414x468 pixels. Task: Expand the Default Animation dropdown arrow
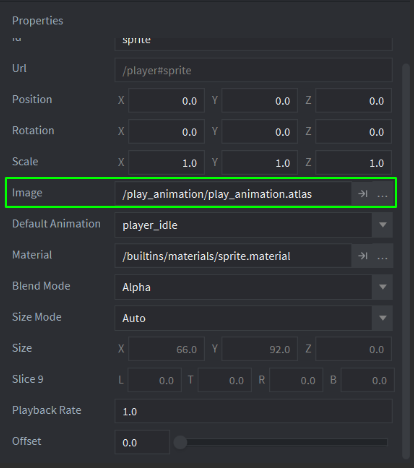tap(382, 225)
